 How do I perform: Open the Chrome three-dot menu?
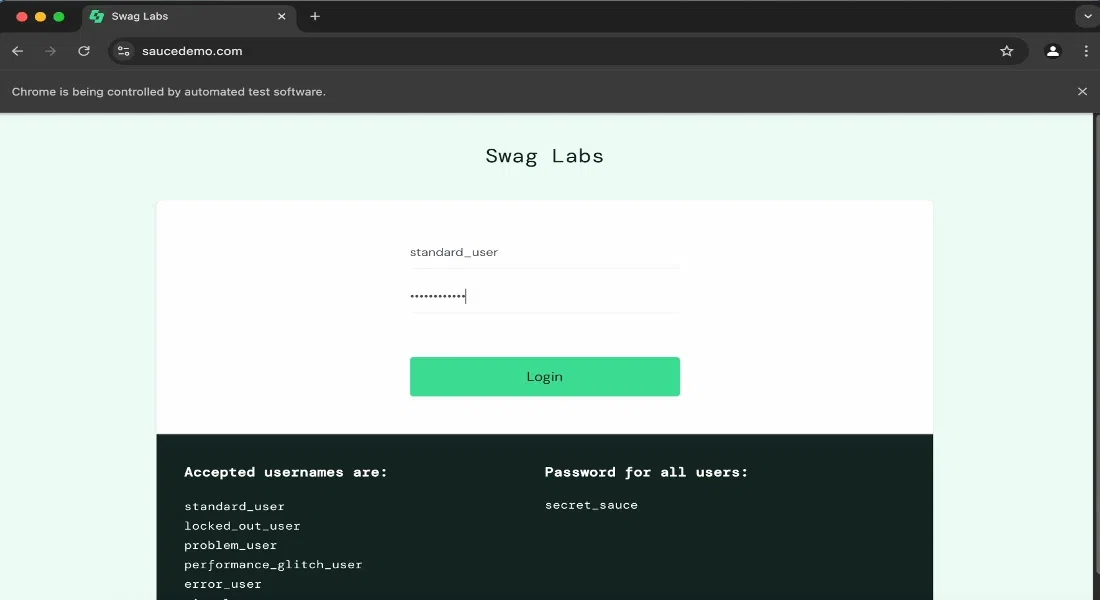click(x=1086, y=51)
